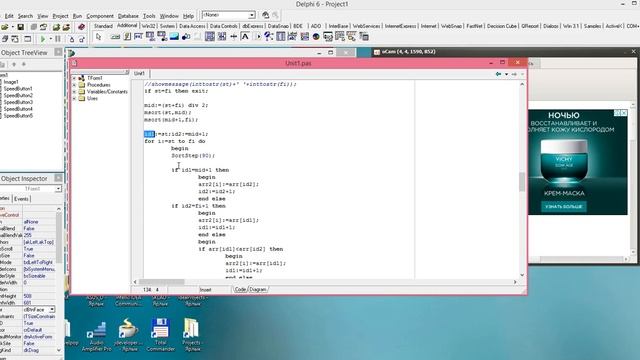
Task: Switch to the ADO palette tab
Action: [x=316, y=26]
